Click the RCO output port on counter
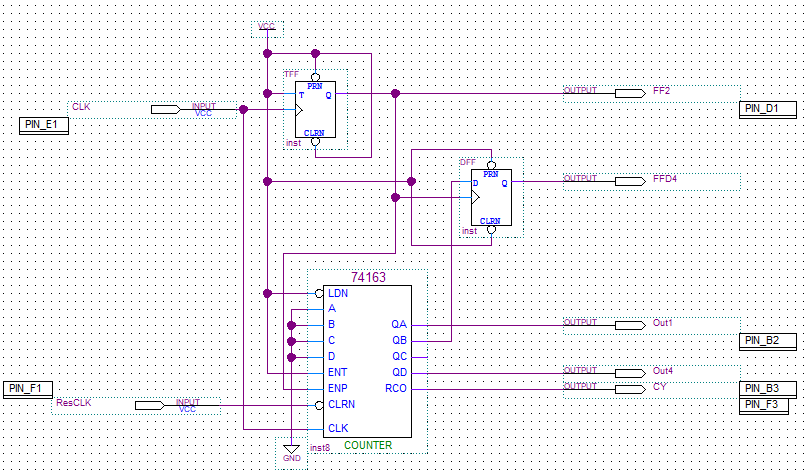Screen dimensions: 811x474 [x=396, y=389]
